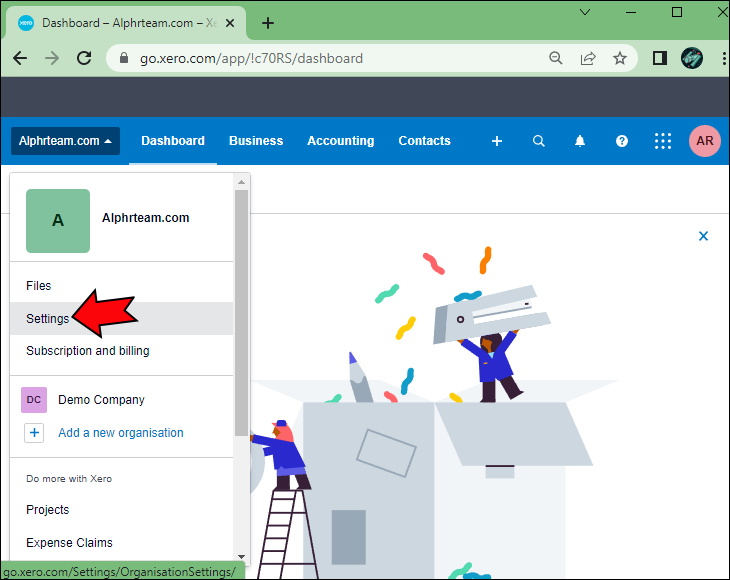Open Subscription and billing
Viewport: 730px width, 580px height.
tap(122, 351)
